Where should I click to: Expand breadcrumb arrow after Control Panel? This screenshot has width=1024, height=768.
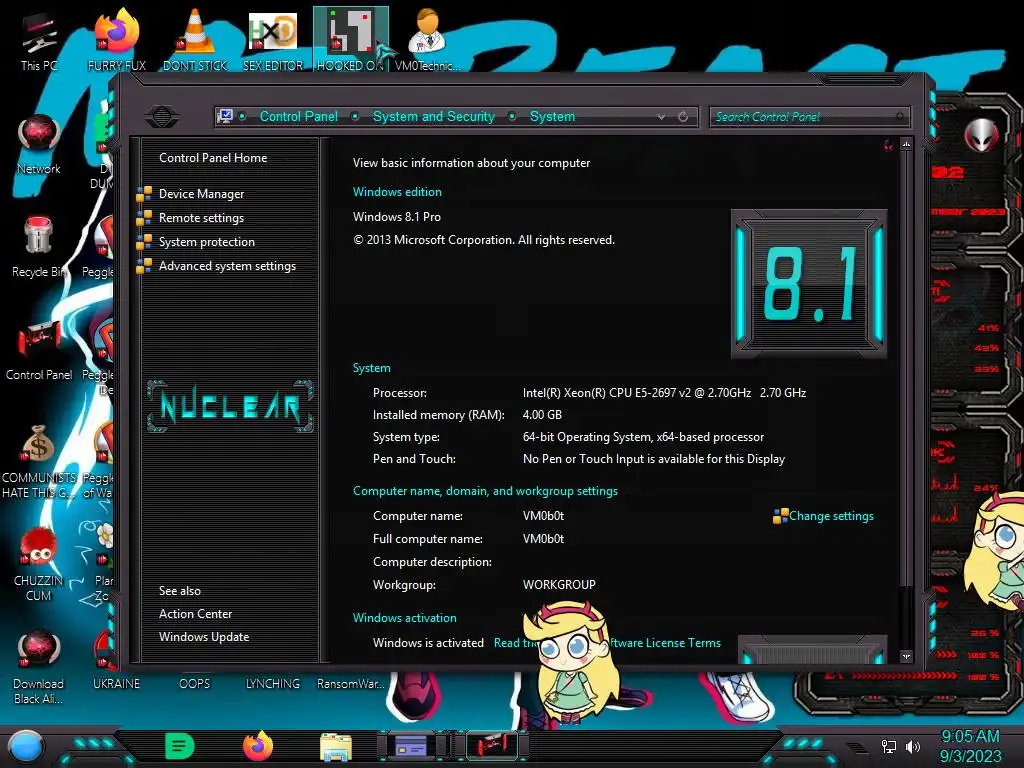(355, 116)
